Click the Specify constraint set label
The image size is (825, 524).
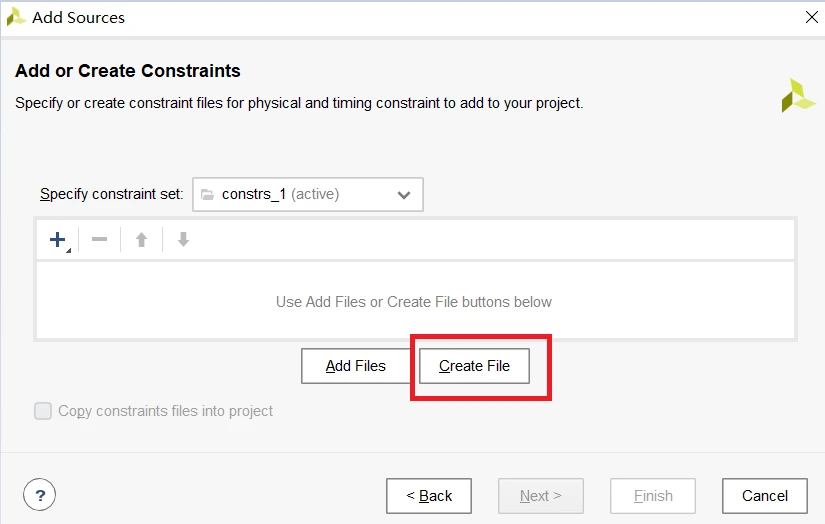coord(112,194)
